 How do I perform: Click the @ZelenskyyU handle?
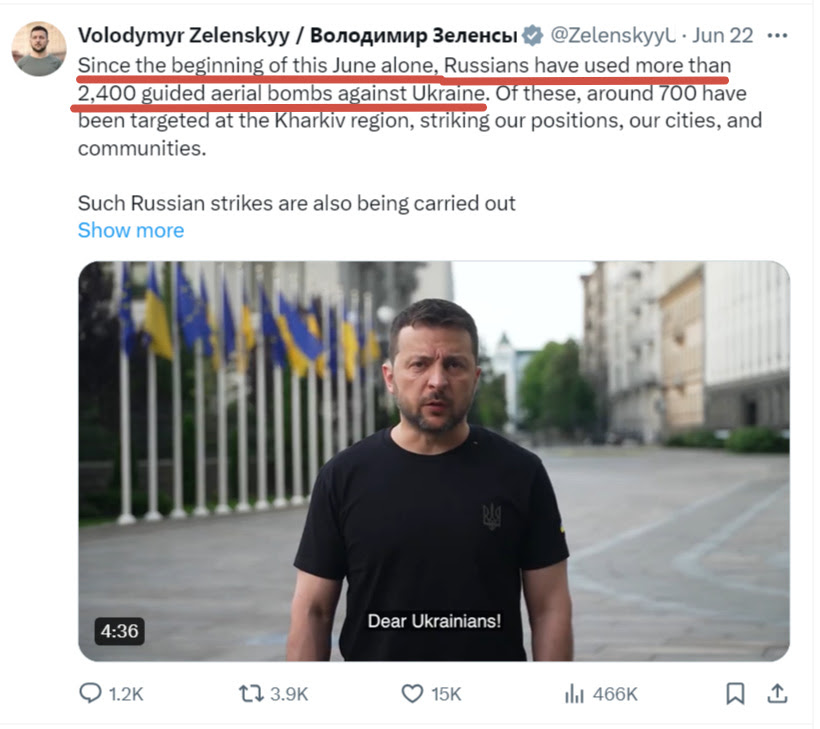[610, 35]
